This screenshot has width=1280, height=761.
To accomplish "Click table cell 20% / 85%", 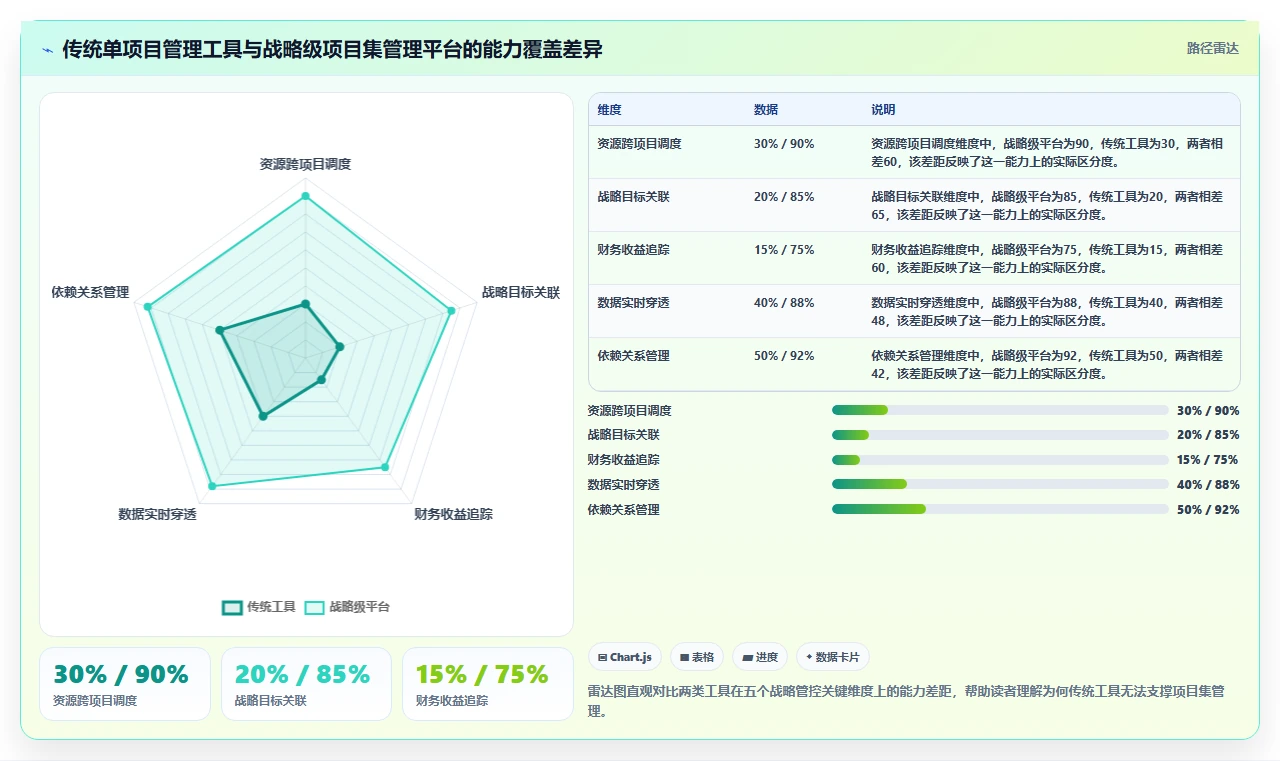I will coord(784,197).
